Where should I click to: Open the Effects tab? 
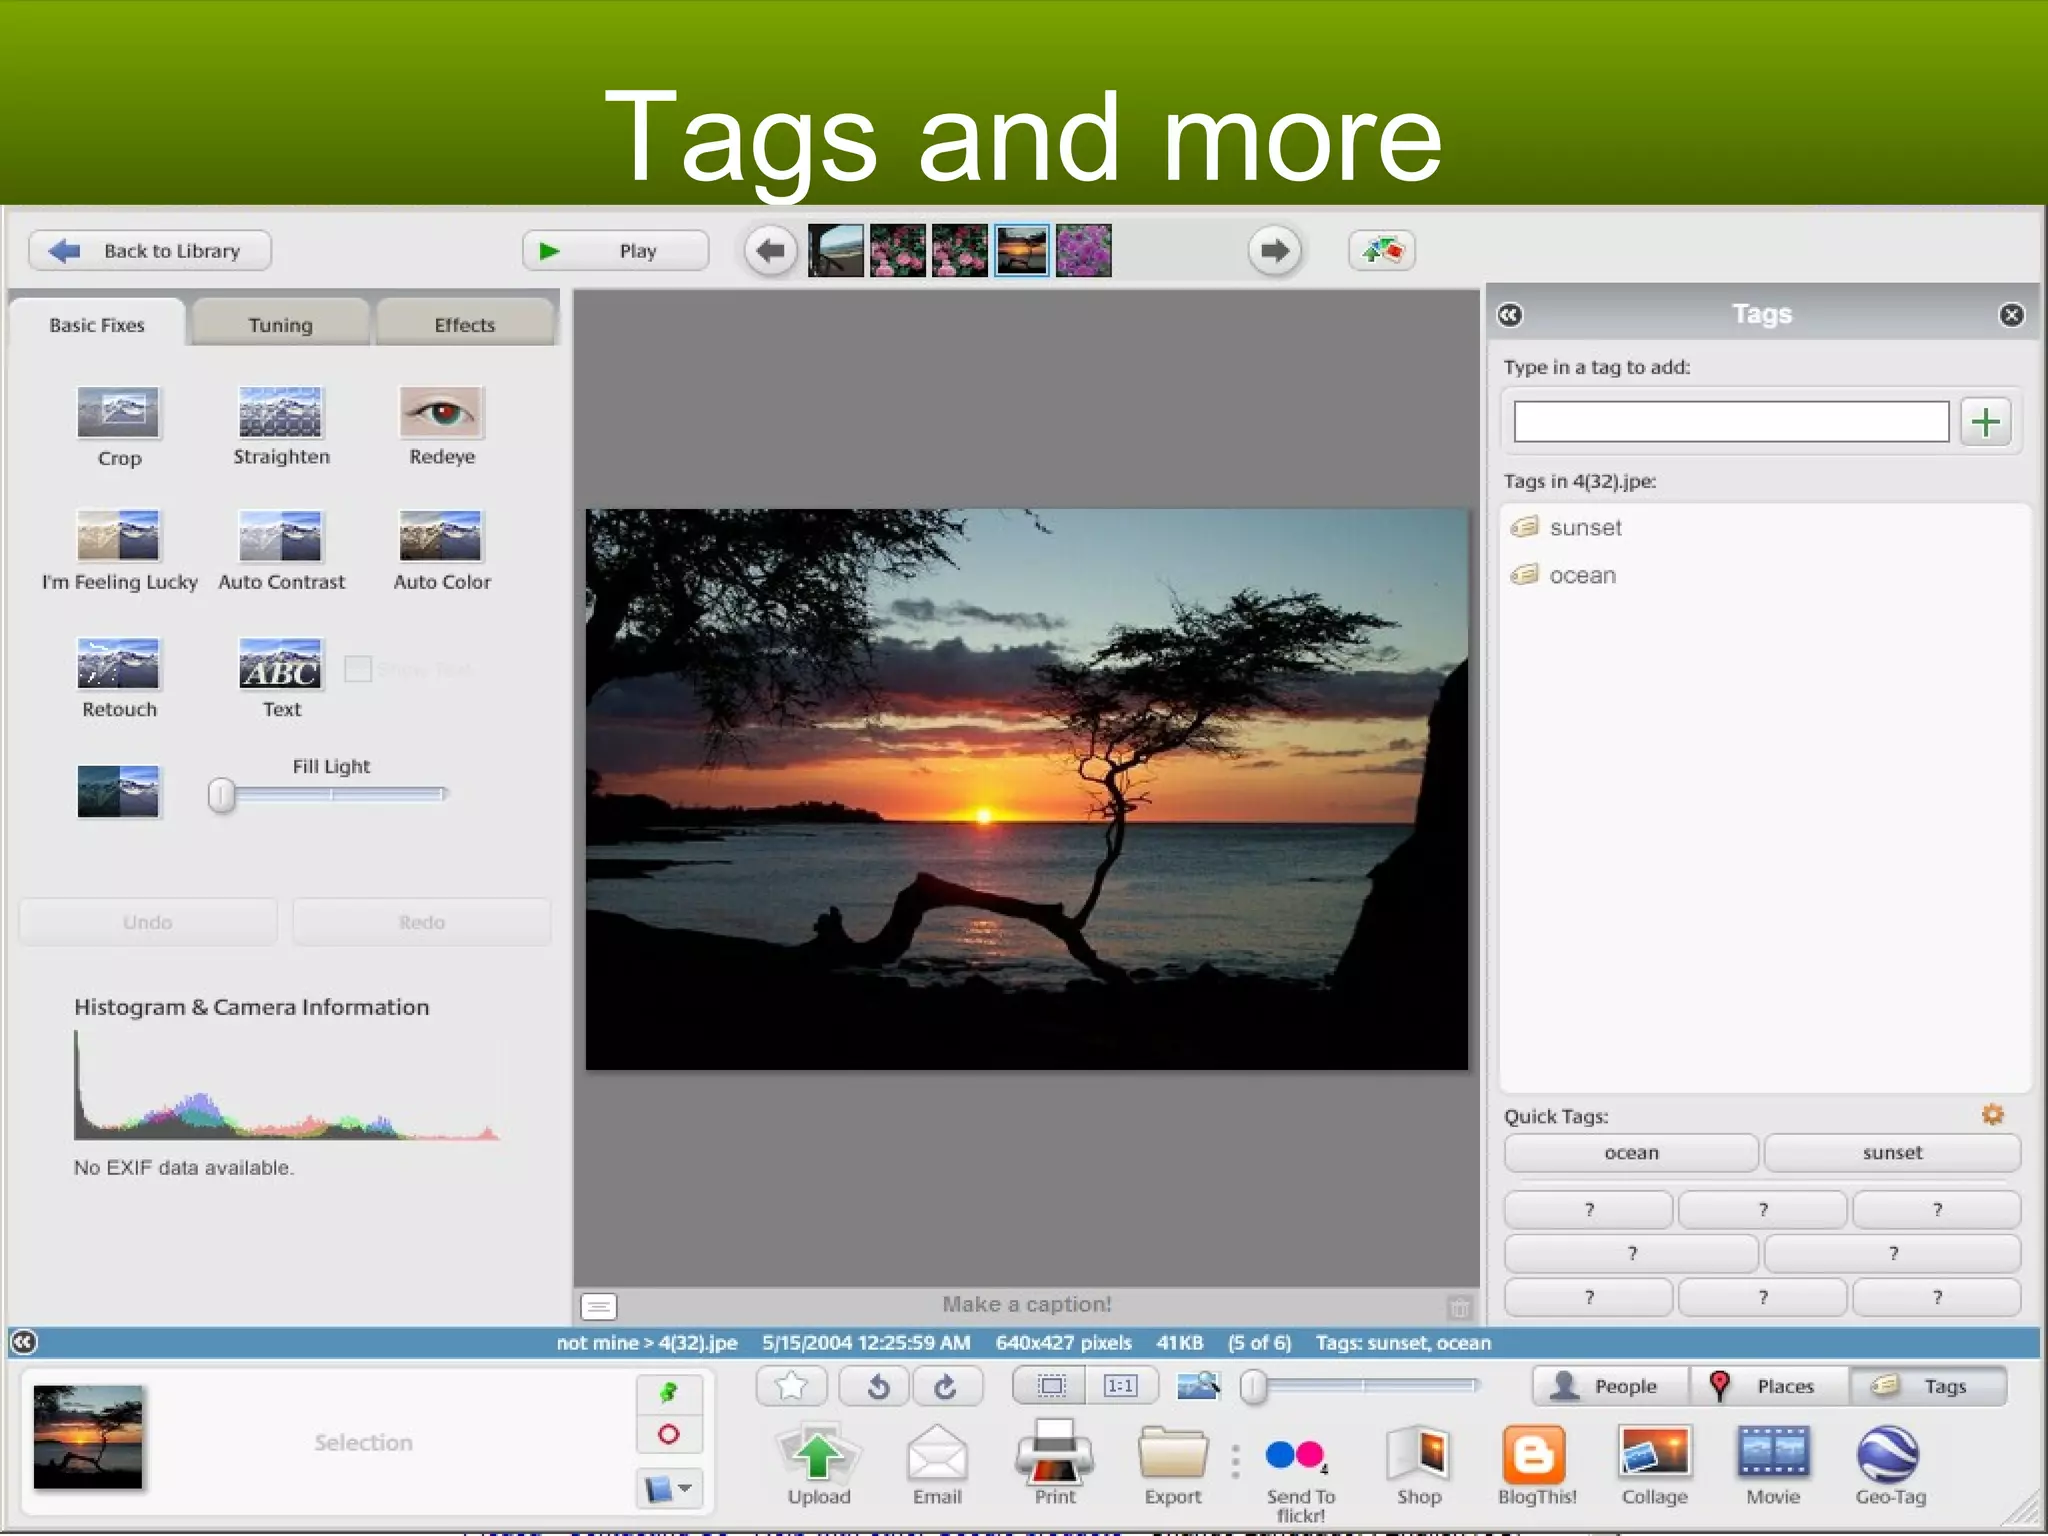click(x=464, y=325)
